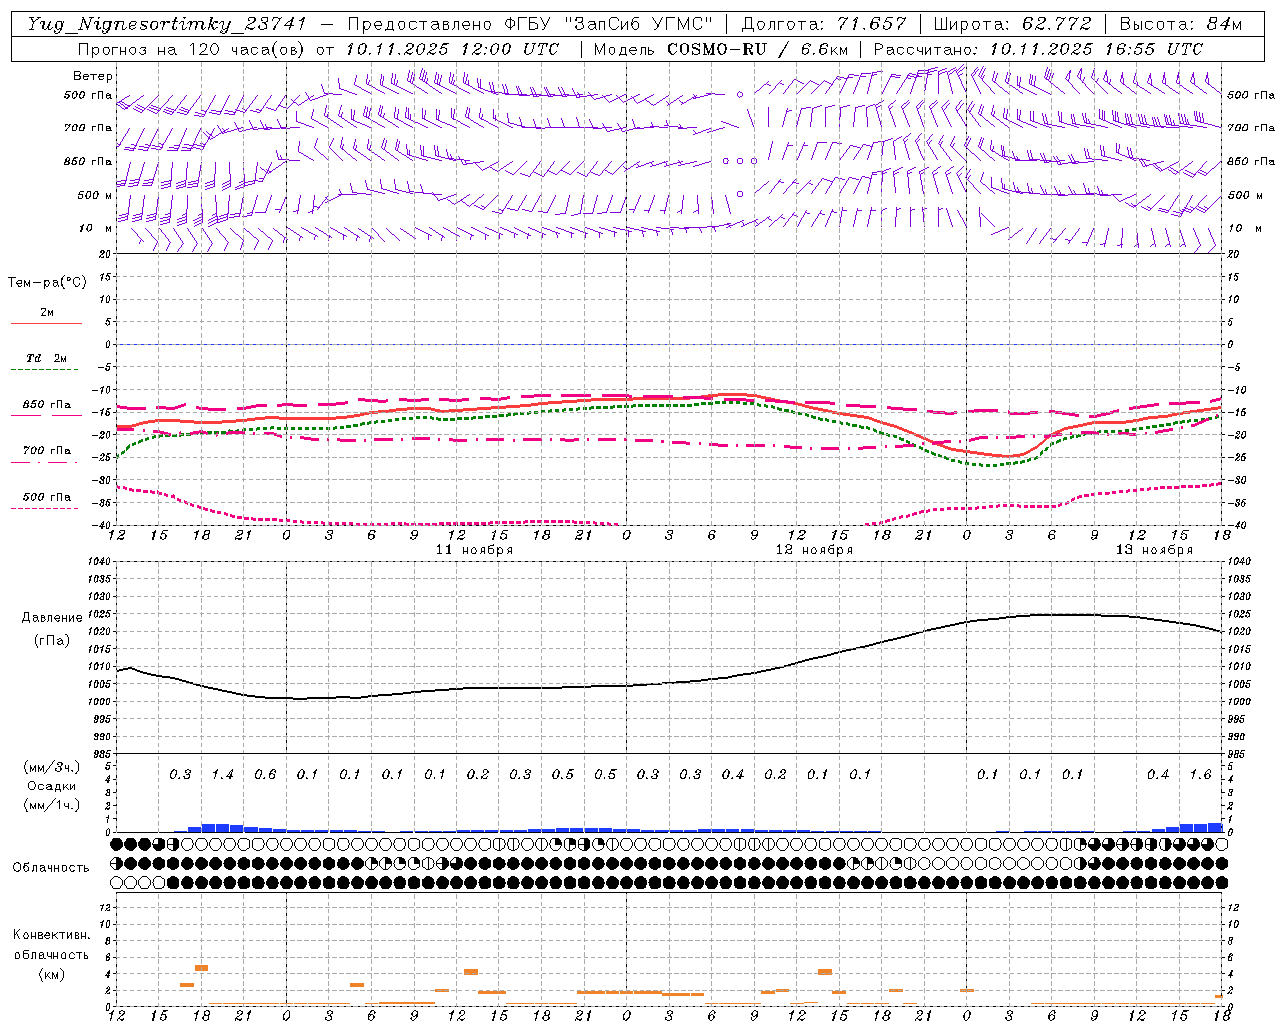Click the precipitation value "1.6"
Screen dimensions: 1280x1024
(x=1200, y=774)
